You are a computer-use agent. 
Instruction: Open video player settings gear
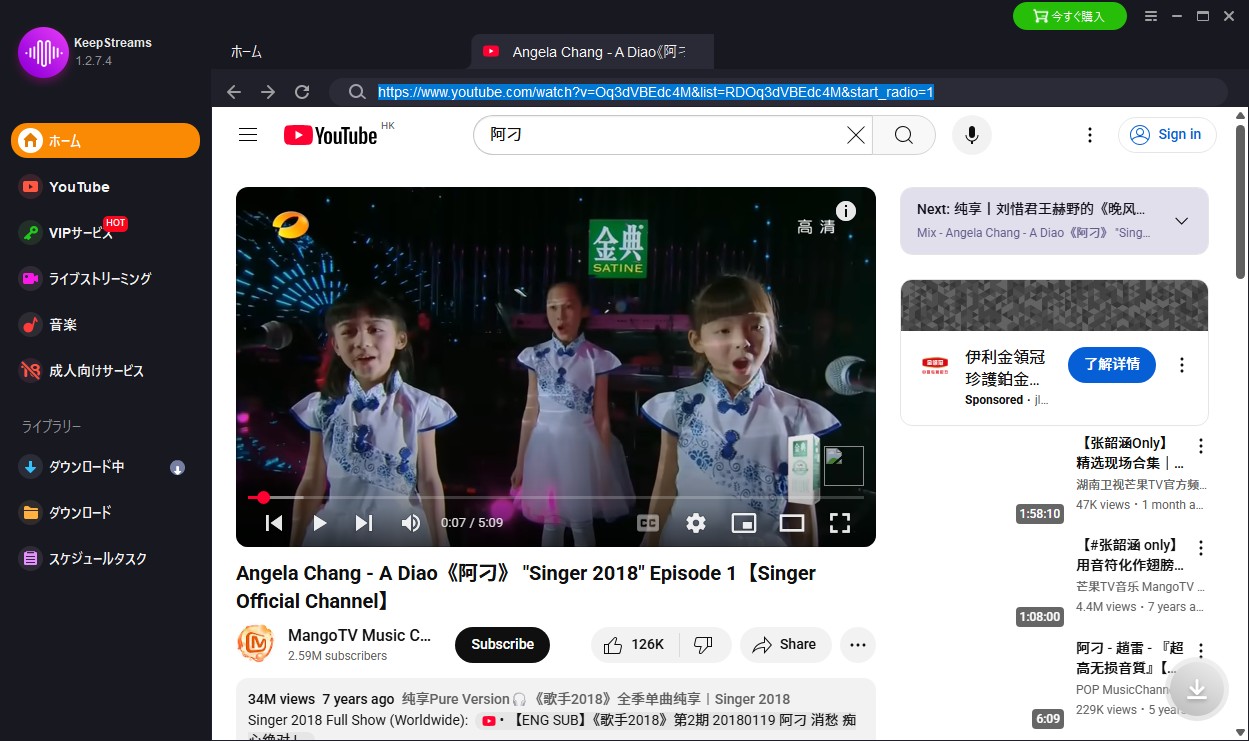(x=696, y=523)
